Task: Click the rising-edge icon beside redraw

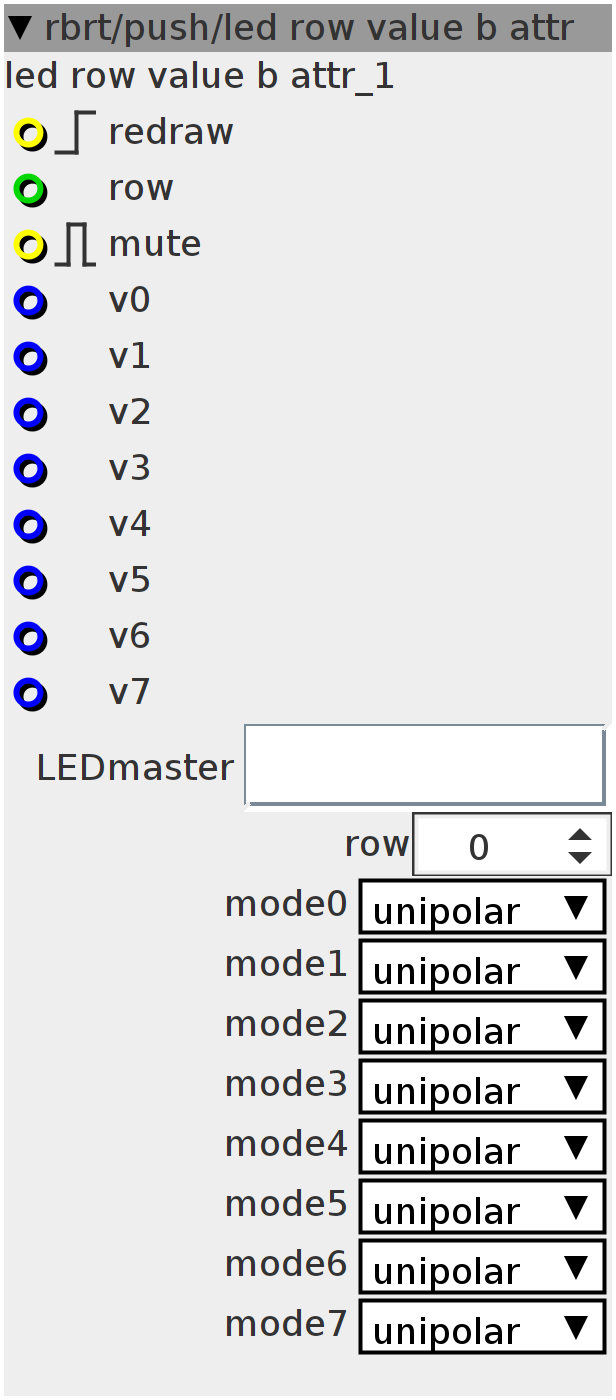Action: click(x=75, y=133)
